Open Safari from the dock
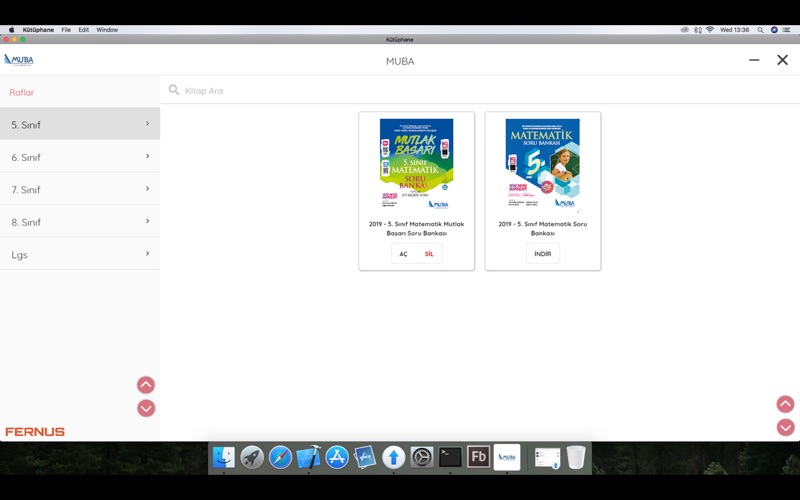The height and width of the screenshot is (500, 800). pyautogui.click(x=280, y=457)
